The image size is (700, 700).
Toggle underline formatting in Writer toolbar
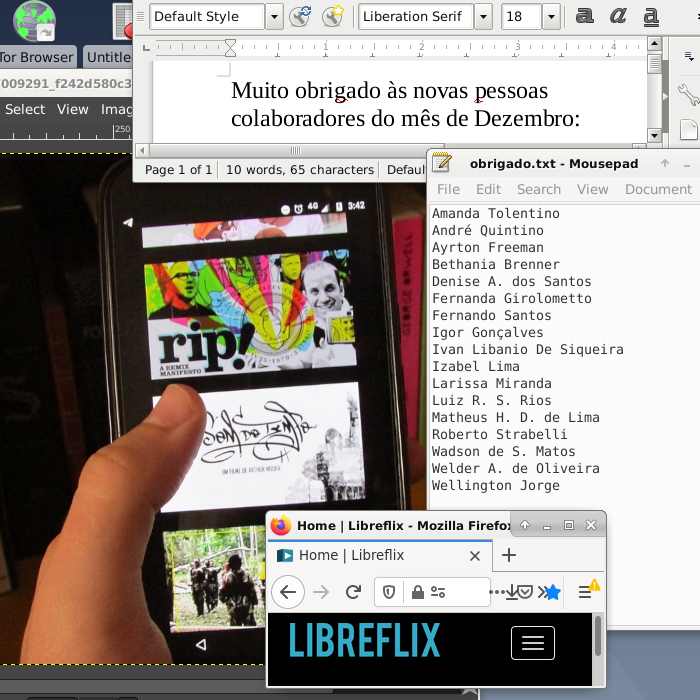[x=651, y=16]
